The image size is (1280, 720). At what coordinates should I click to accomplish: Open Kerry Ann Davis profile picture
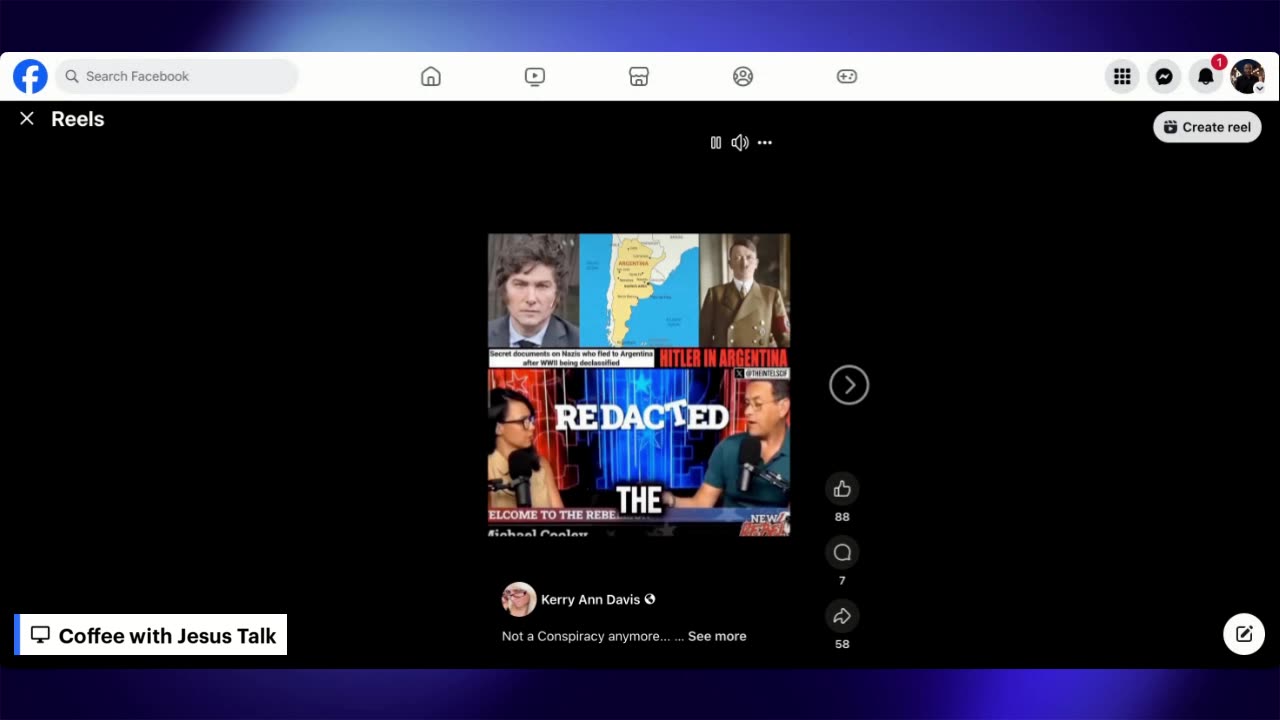pyautogui.click(x=519, y=599)
